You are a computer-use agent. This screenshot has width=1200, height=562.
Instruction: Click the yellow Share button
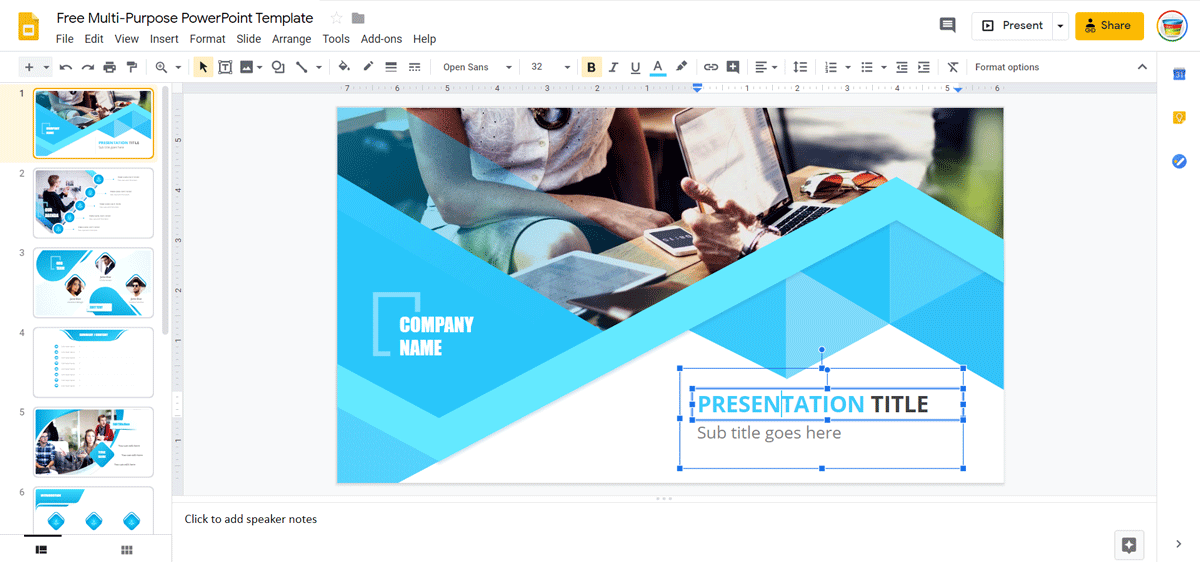click(1109, 26)
